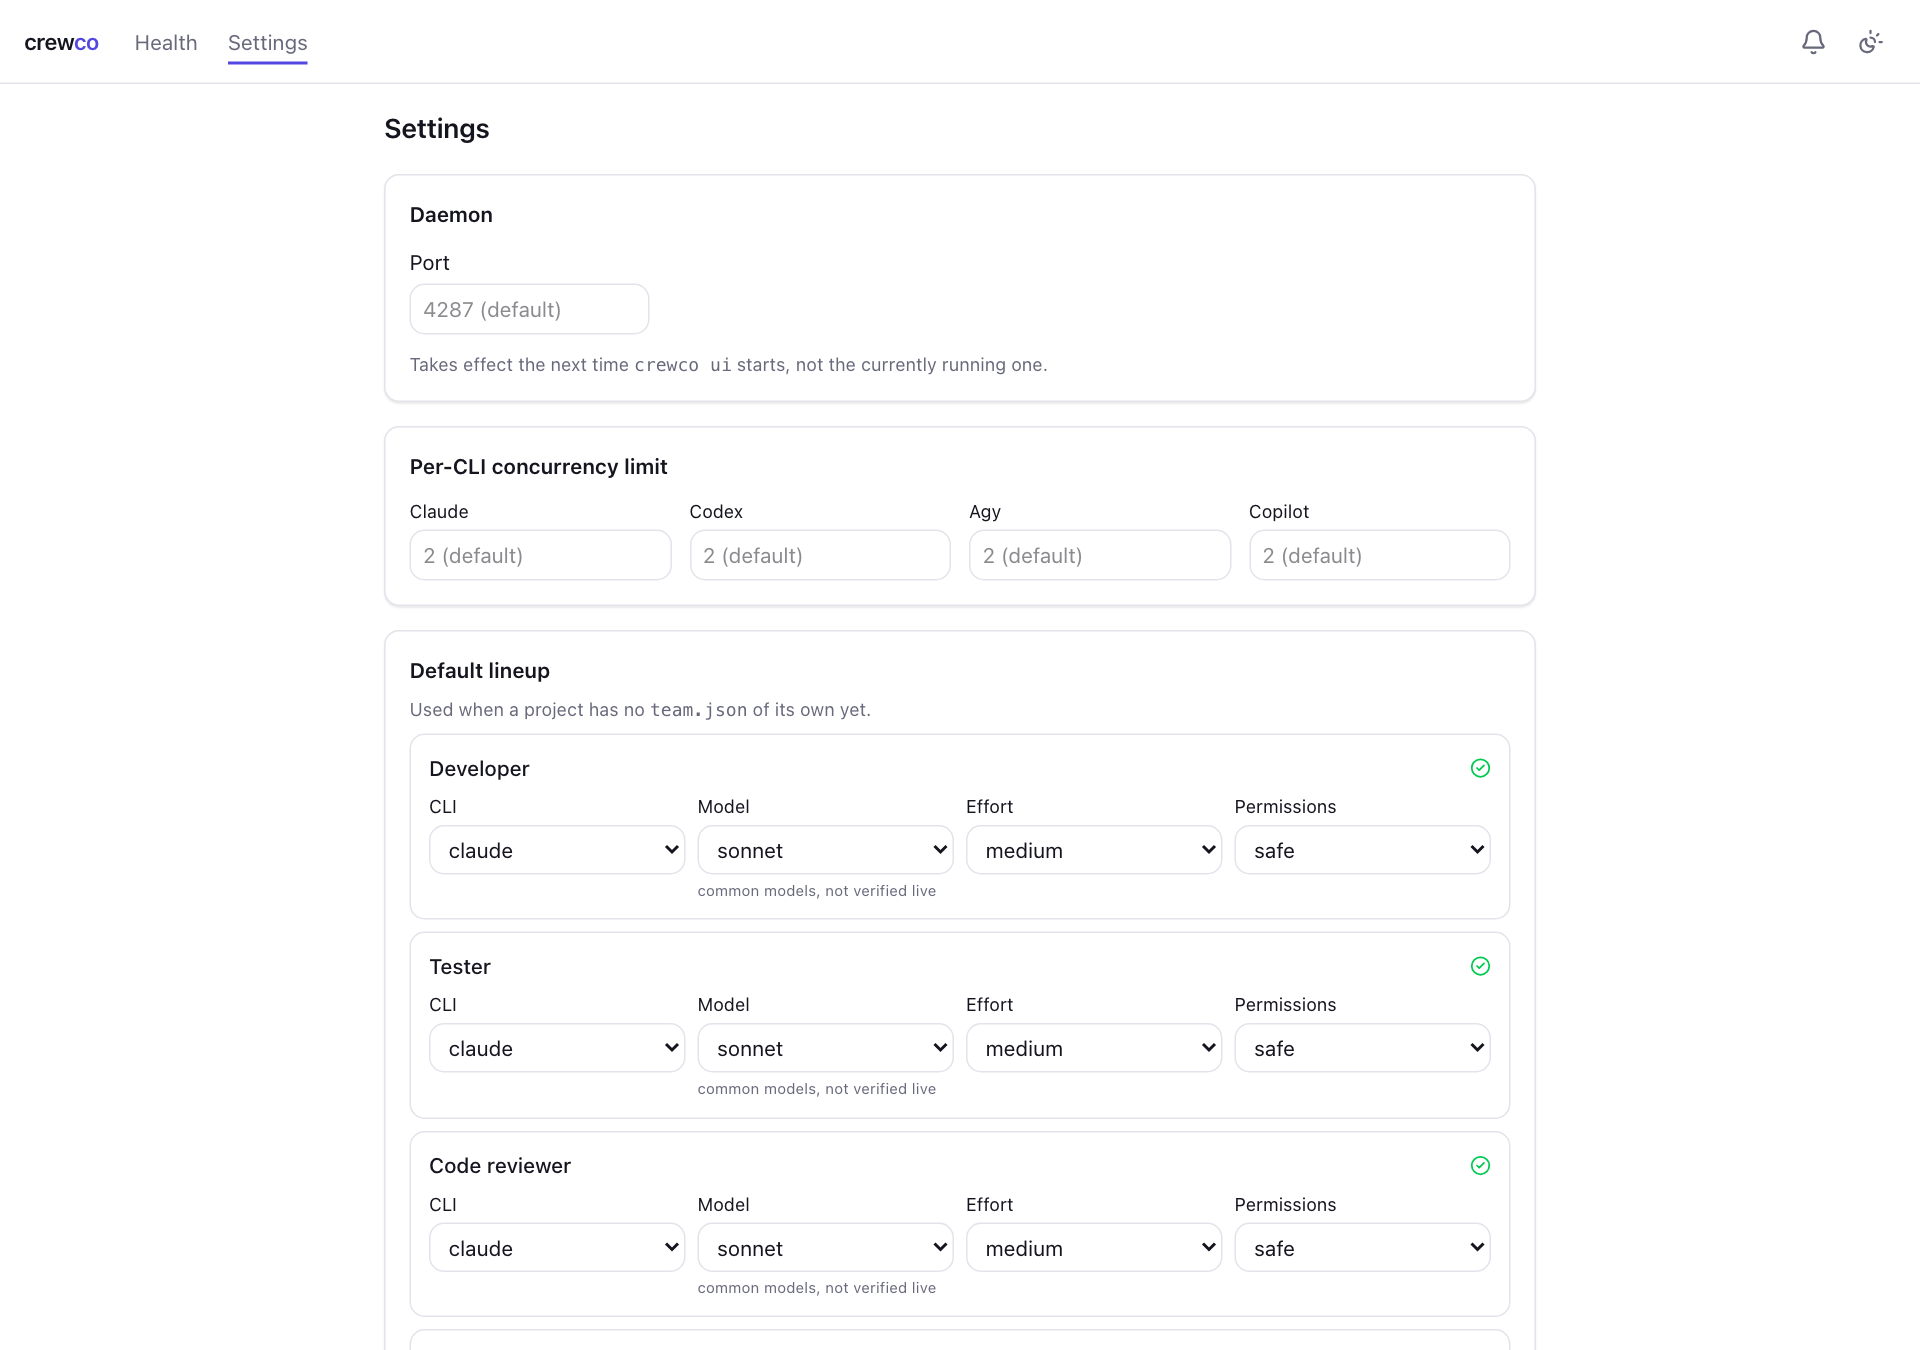
Task: Open the Tester Model dropdown
Action: tap(825, 1048)
